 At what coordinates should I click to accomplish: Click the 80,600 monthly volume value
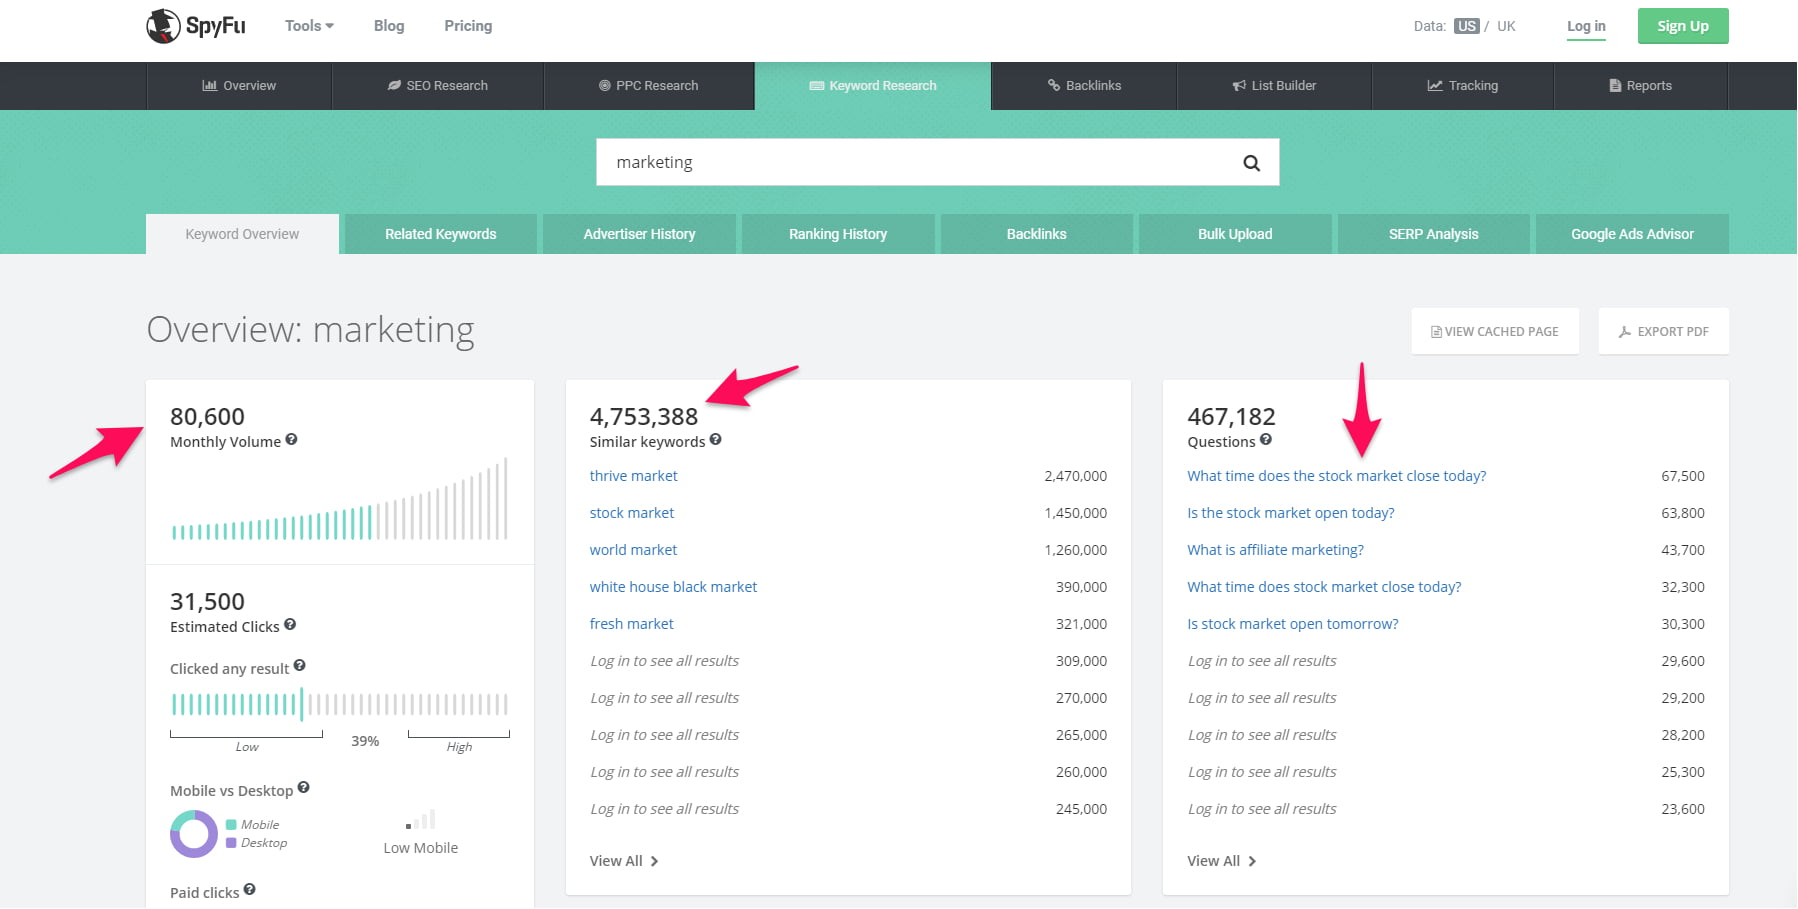point(207,416)
